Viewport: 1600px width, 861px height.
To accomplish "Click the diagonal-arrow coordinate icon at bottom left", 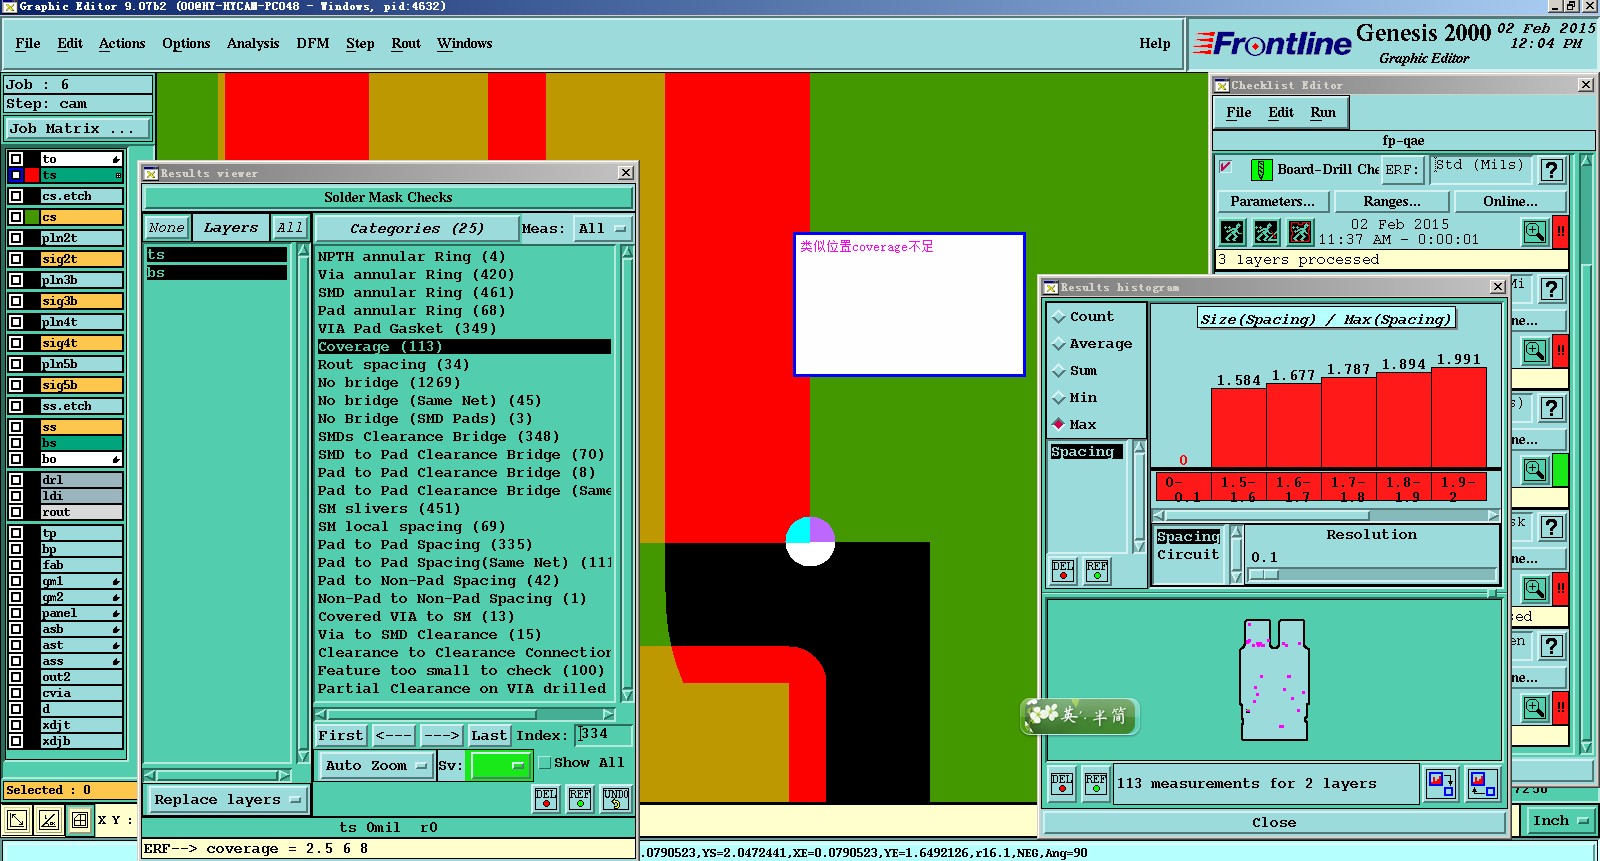I will (x=17, y=821).
